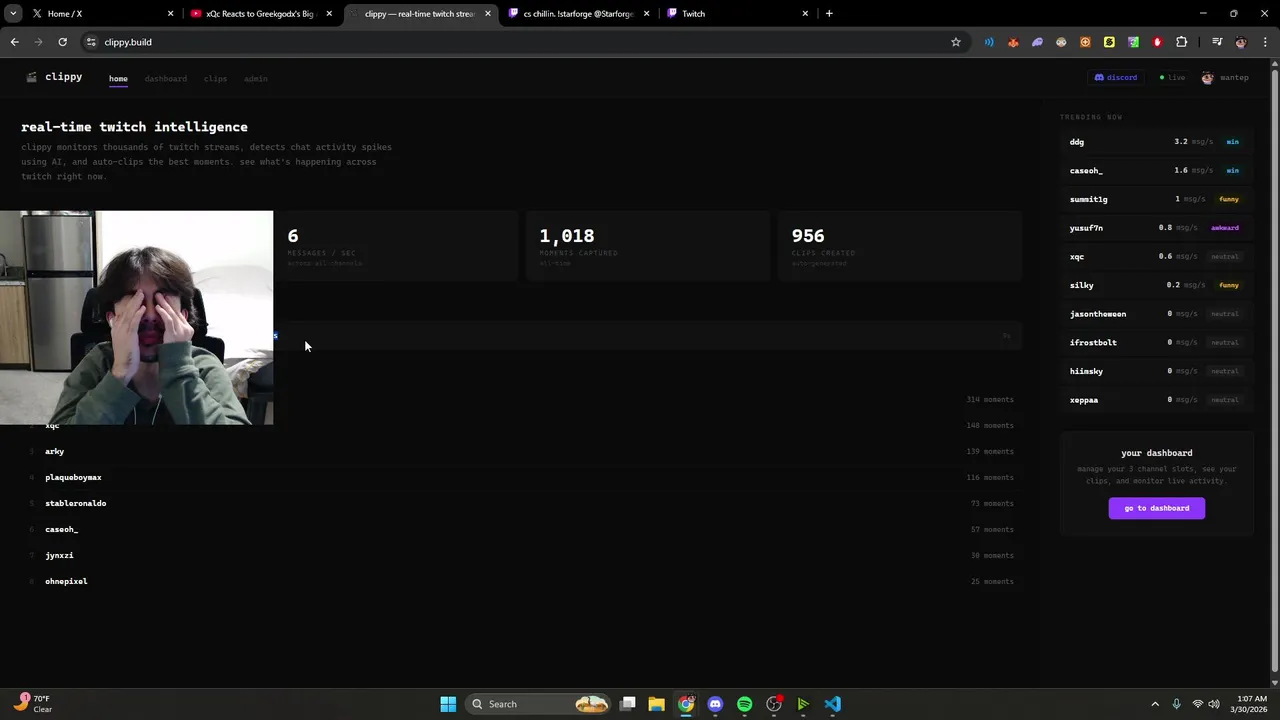Select yusuf7n in the trending list
The image size is (1280, 720).
(1156, 228)
